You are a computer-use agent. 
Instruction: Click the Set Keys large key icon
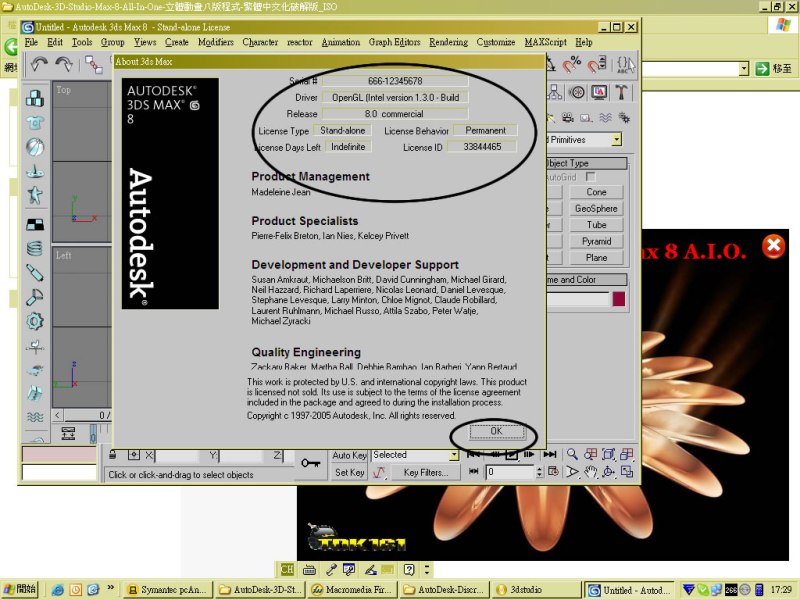tap(310, 463)
